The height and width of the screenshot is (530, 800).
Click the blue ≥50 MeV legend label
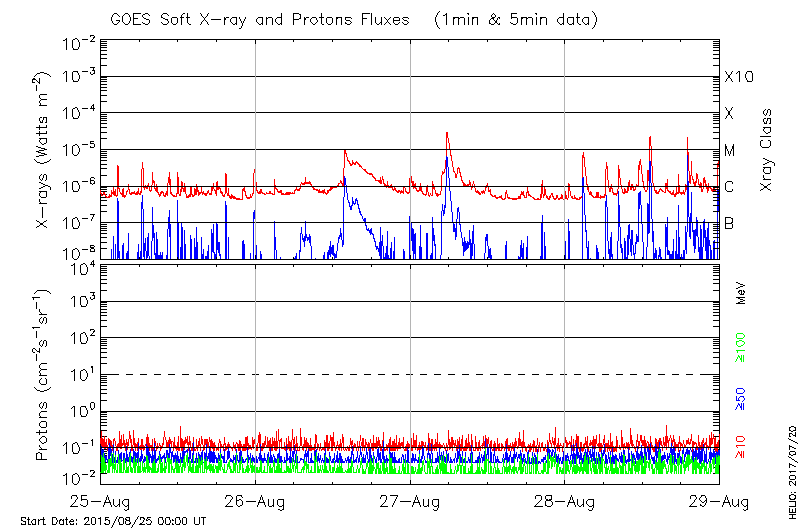[x=741, y=399]
